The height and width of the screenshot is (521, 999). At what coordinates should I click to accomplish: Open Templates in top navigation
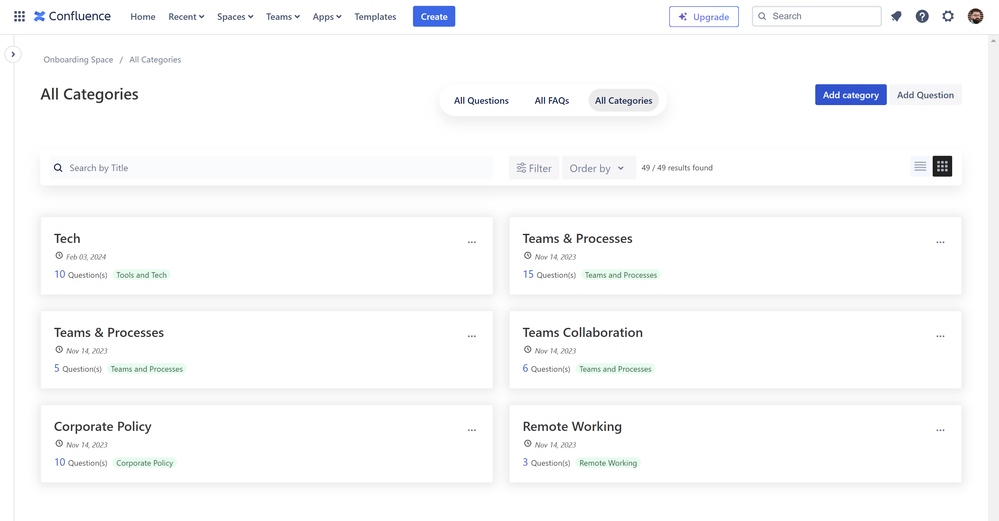[375, 17]
